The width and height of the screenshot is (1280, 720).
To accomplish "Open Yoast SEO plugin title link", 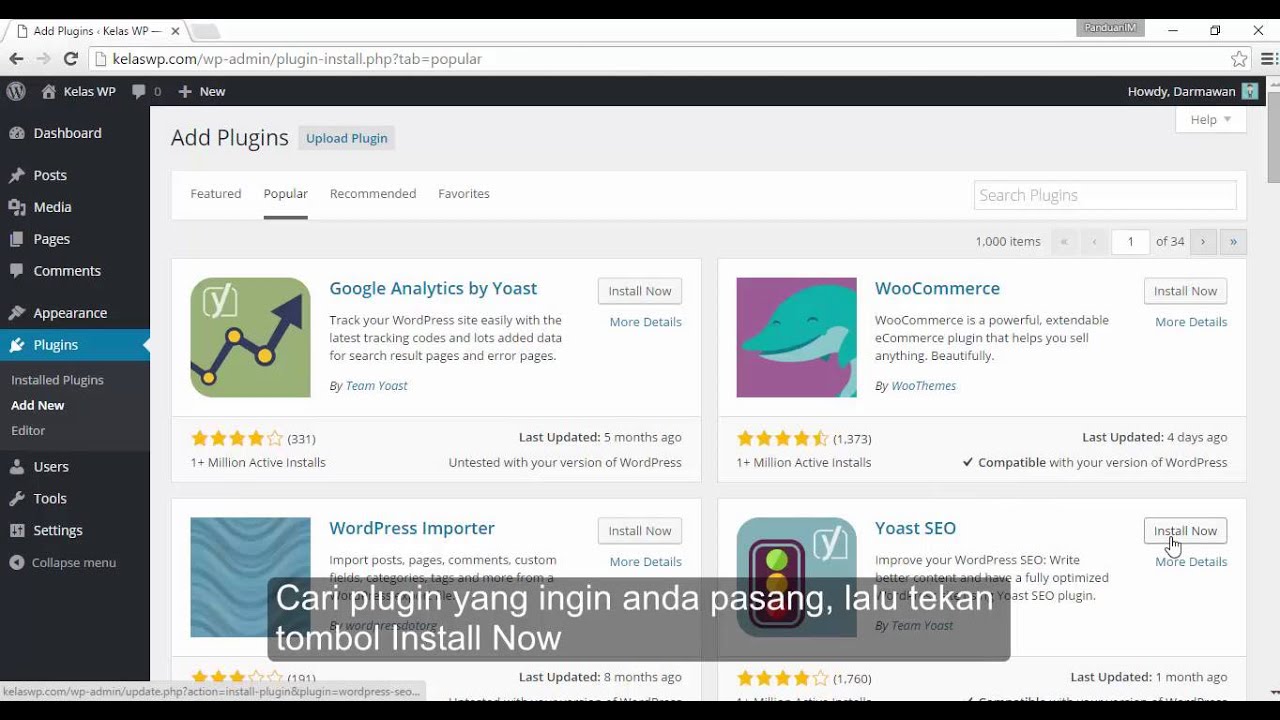I will pyautogui.click(x=915, y=528).
